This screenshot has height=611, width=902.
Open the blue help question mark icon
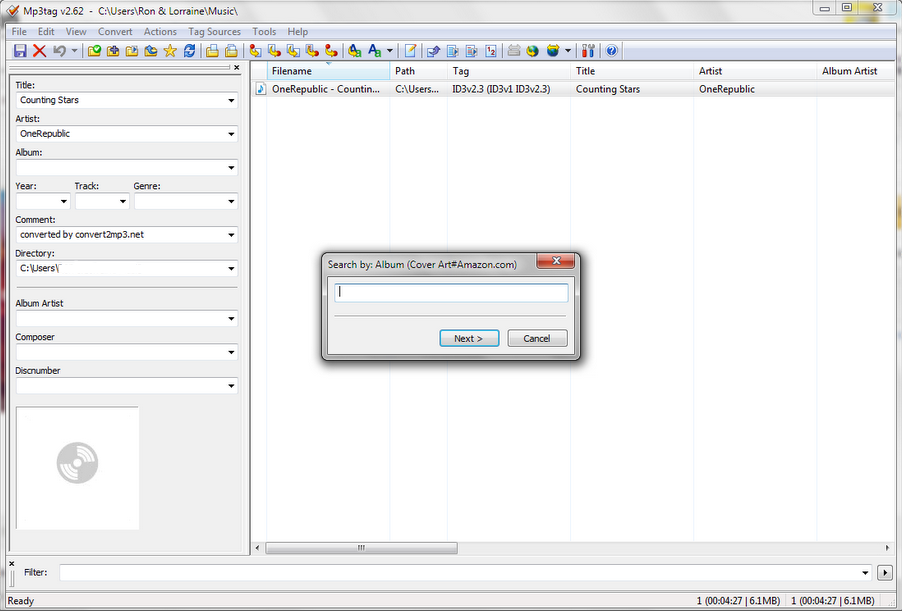point(611,51)
